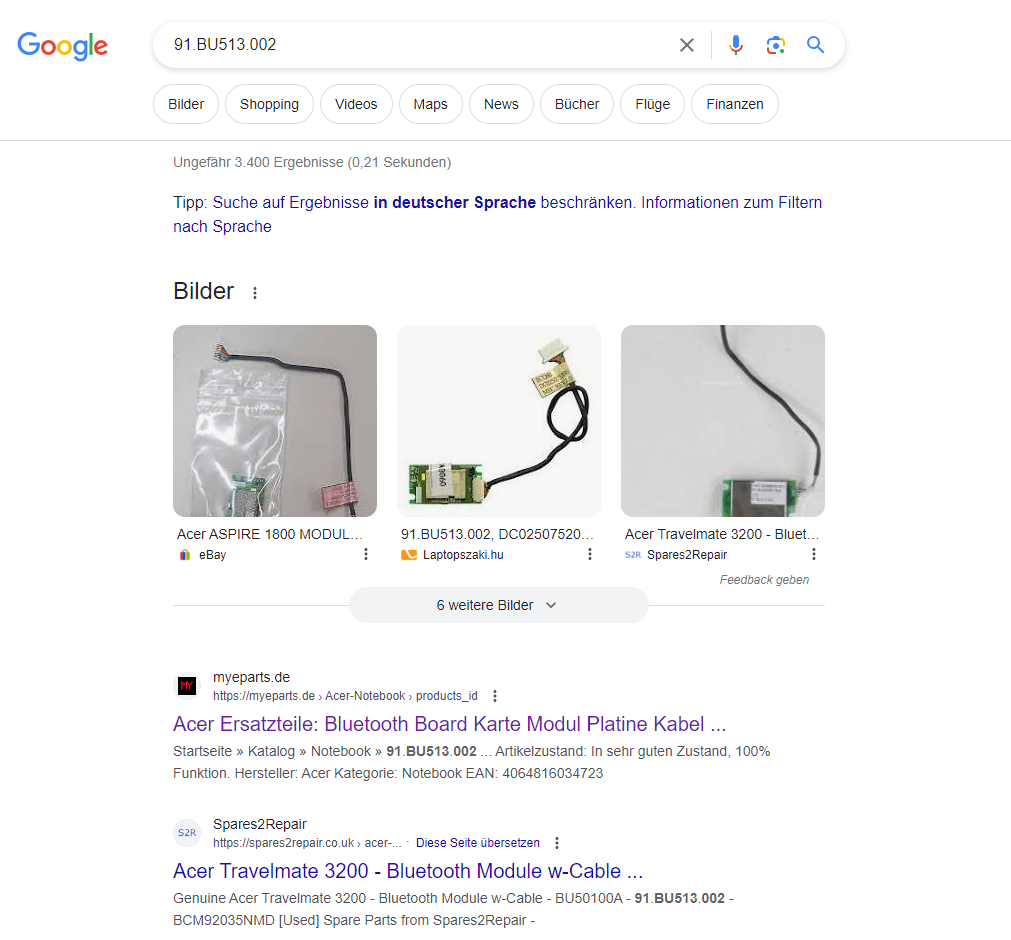Screen dimensions: 1011x940
Task: Expand 6 weitere Bilder
Action: pyautogui.click(x=498, y=605)
